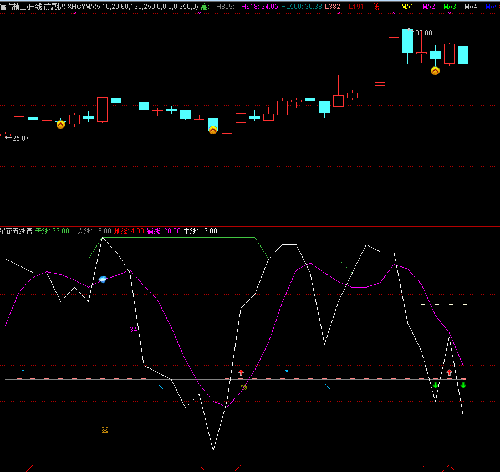
Task: Click the gold coin marker below the lowest cyan candle
Action: pyautogui.click(x=213, y=130)
